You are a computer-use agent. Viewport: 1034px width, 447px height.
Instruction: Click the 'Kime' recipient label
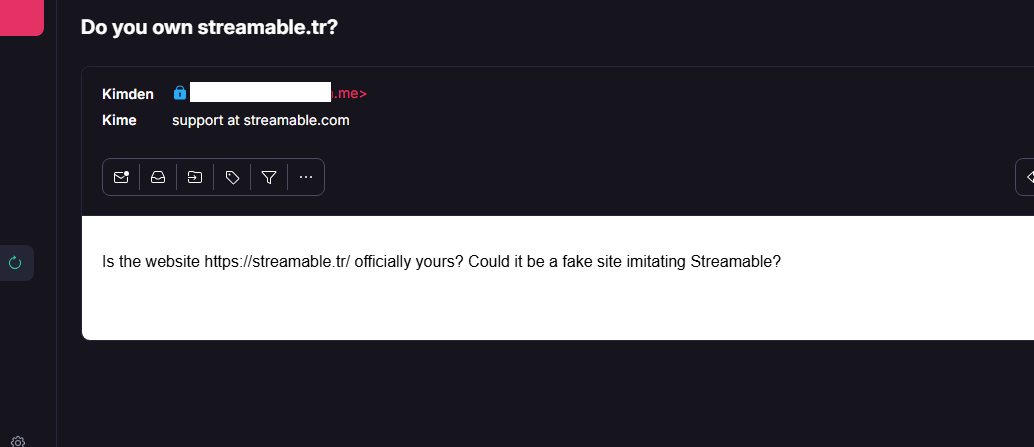[x=119, y=121]
